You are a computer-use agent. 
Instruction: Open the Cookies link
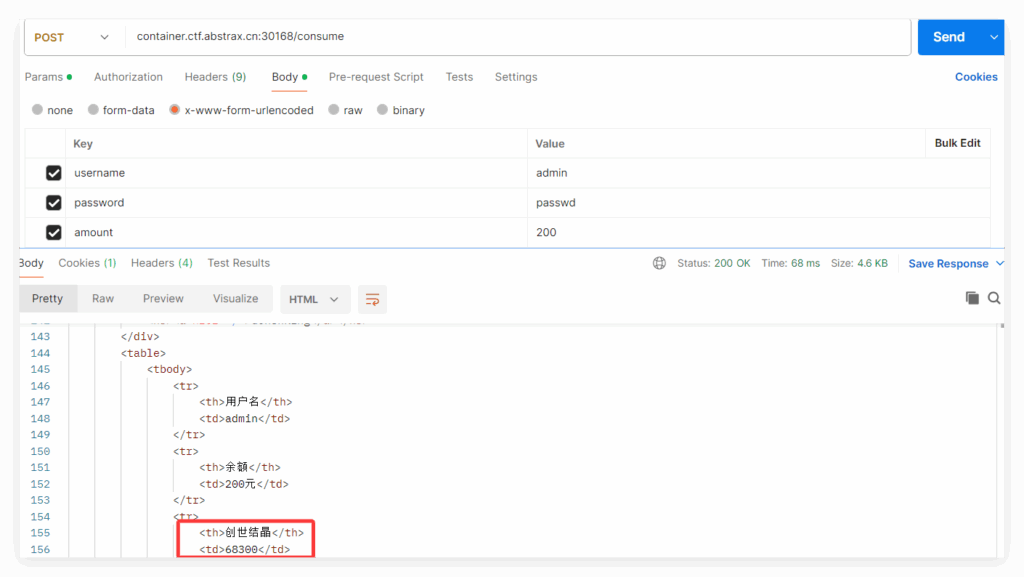click(976, 77)
